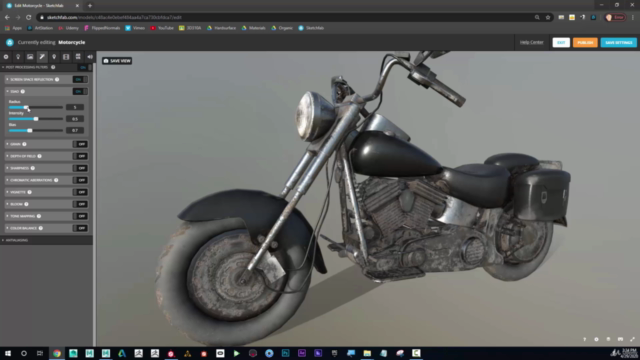Turn off Screen Space Reflection switch
Screen dimensions: 640x360
click(80, 79)
